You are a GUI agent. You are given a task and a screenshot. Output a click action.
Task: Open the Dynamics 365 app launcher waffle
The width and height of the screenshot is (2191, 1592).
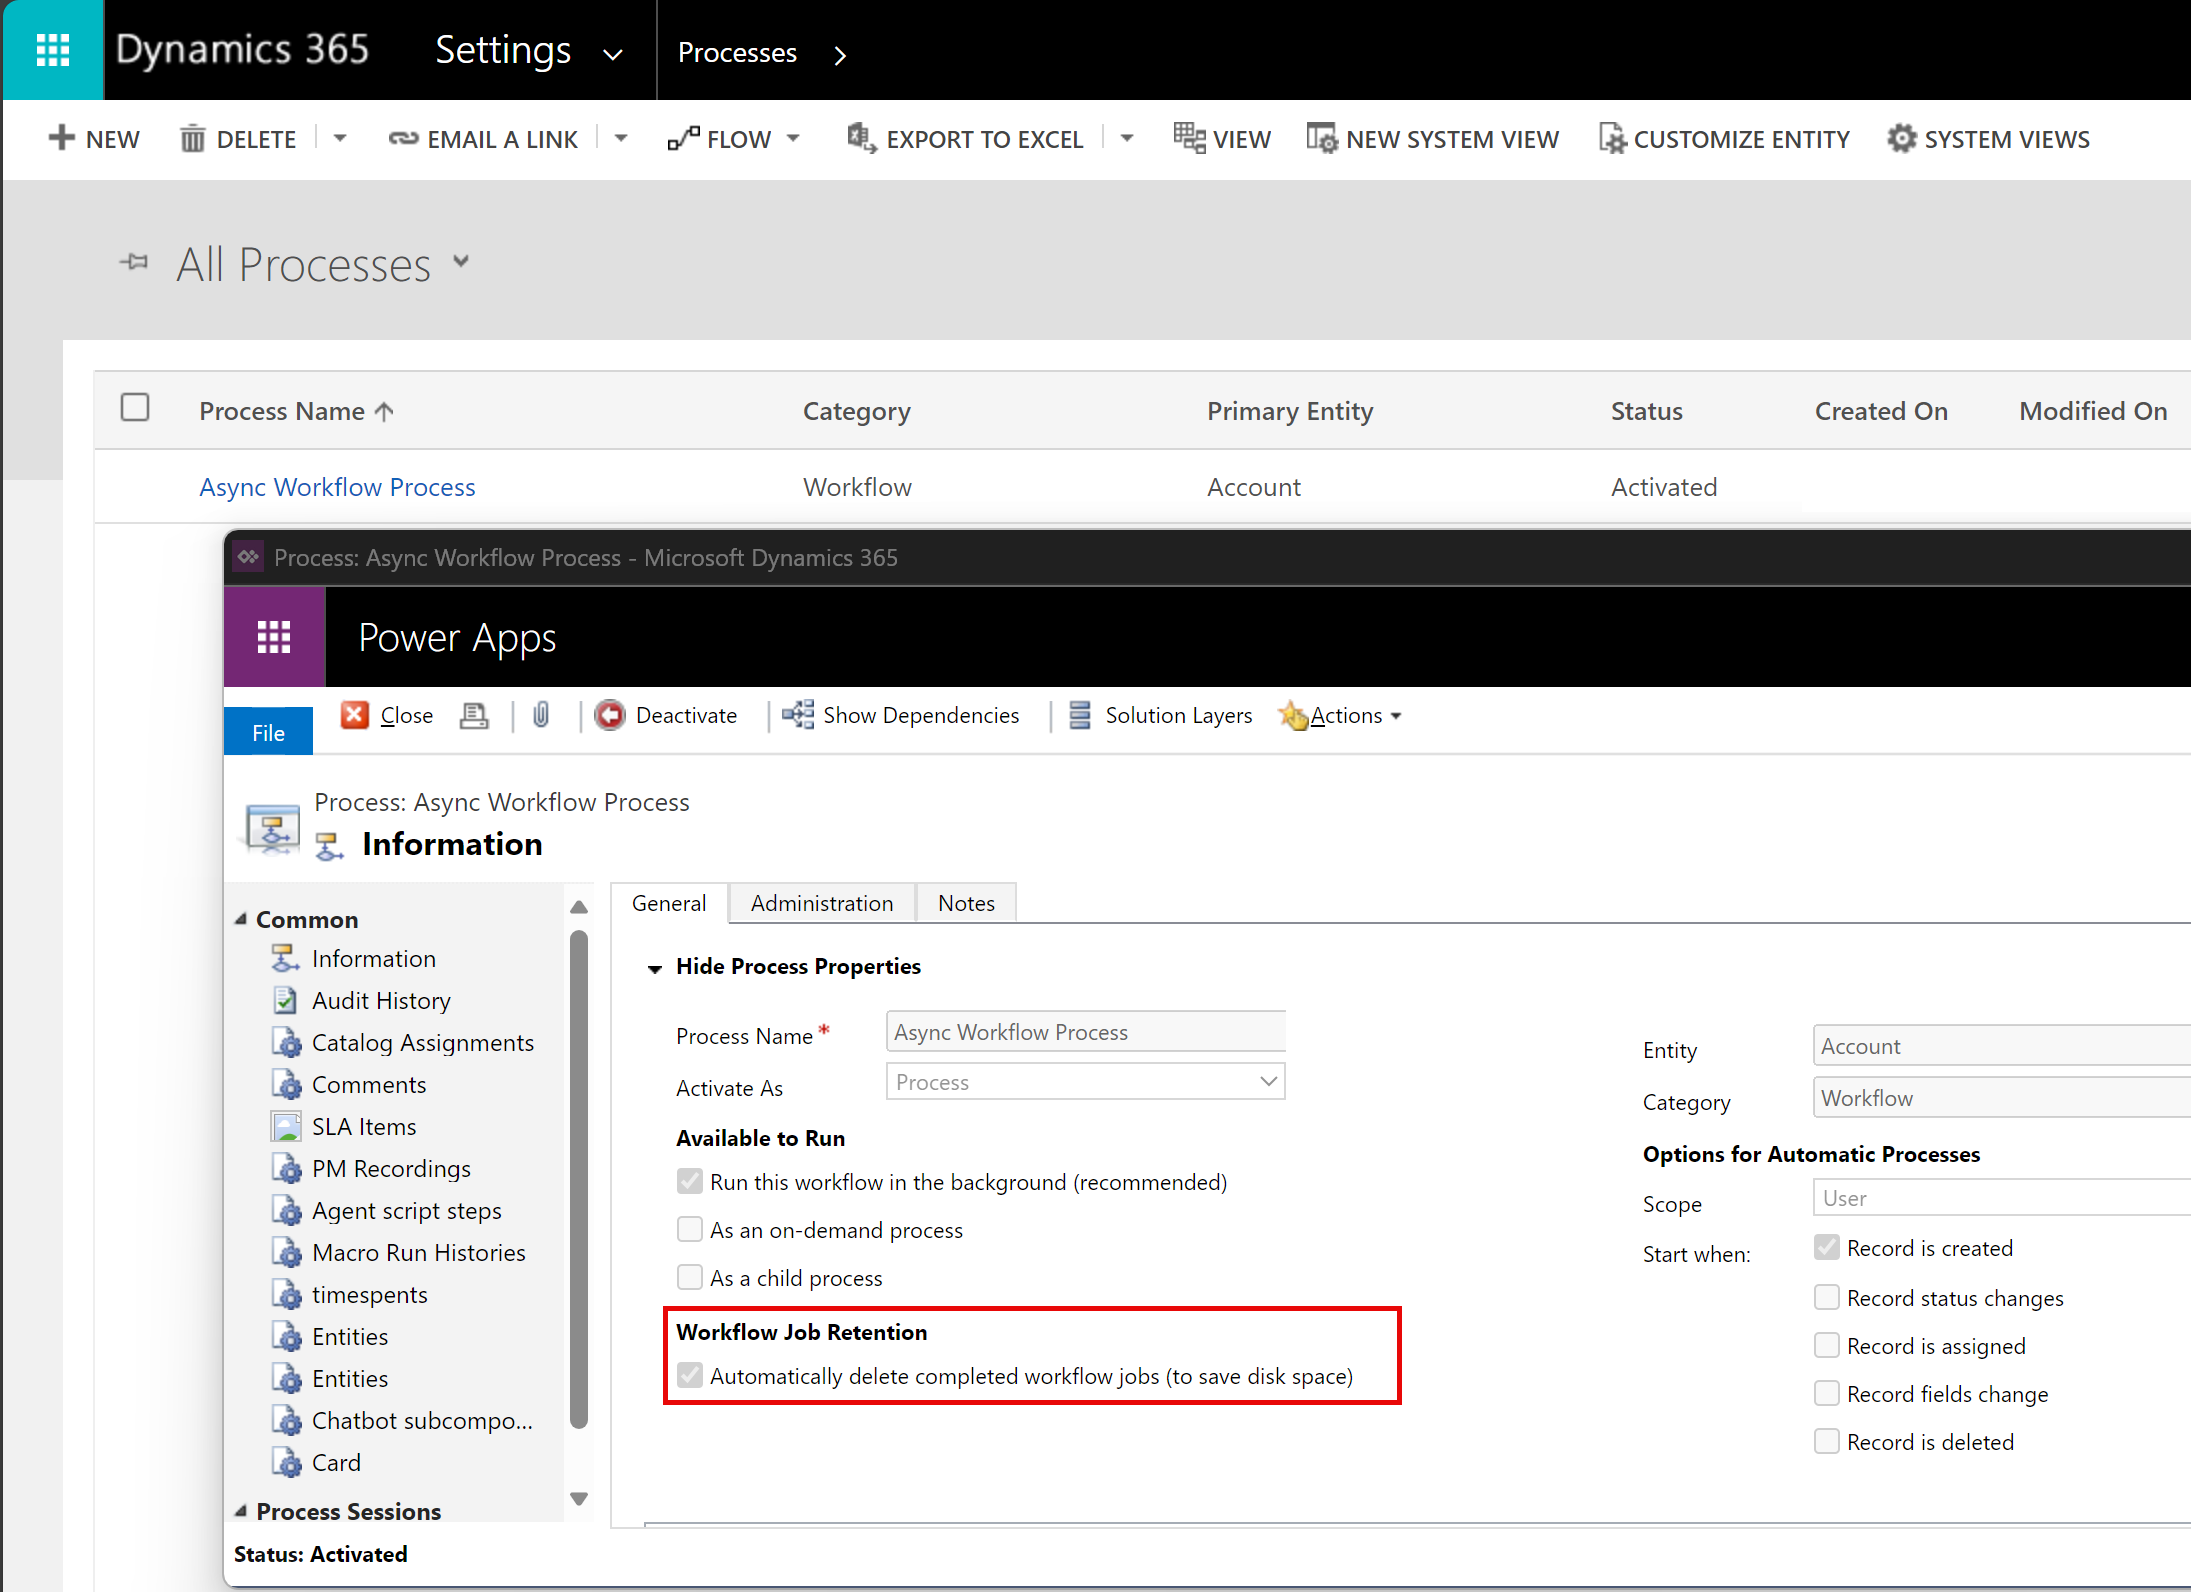coord(52,50)
